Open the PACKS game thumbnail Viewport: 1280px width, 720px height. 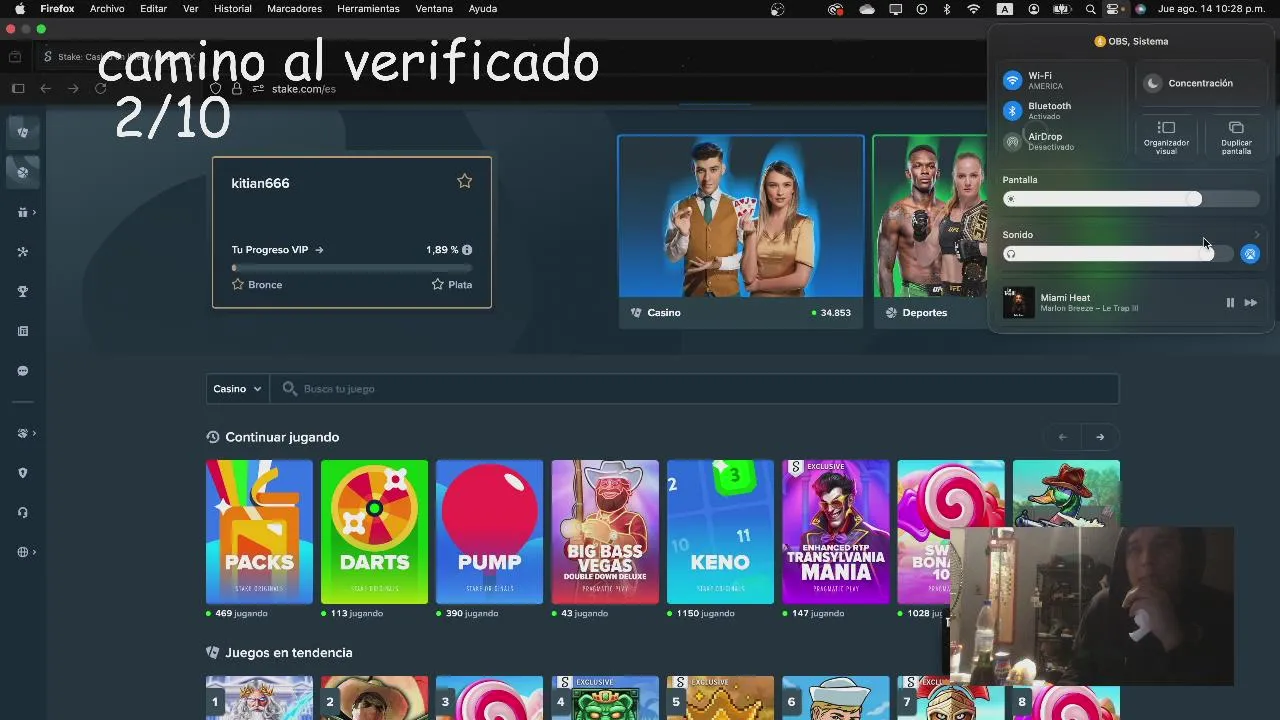259,532
